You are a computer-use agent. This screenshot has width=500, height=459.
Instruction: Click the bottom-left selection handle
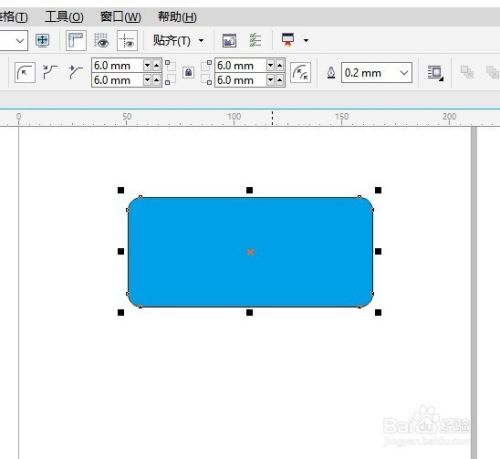(x=121, y=313)
